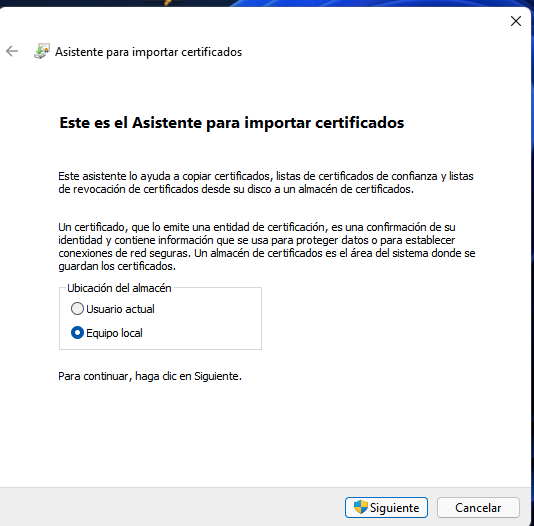Click the empty area inside the almacén group box
Image resolution: width=534 pixels, height=526 pixels.
tap(208, 320)
